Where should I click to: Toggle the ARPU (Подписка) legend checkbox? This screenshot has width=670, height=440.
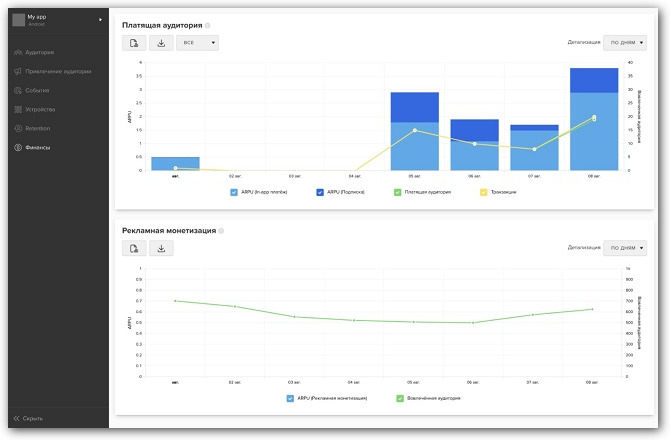pyautogui.click(x=318, y=191)
